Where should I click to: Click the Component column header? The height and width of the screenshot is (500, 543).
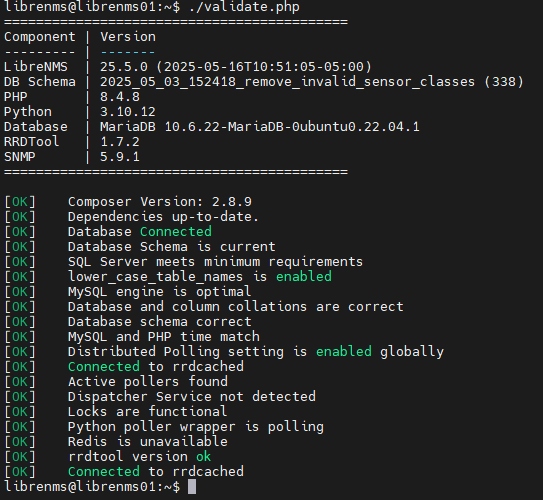coord(40,37)
